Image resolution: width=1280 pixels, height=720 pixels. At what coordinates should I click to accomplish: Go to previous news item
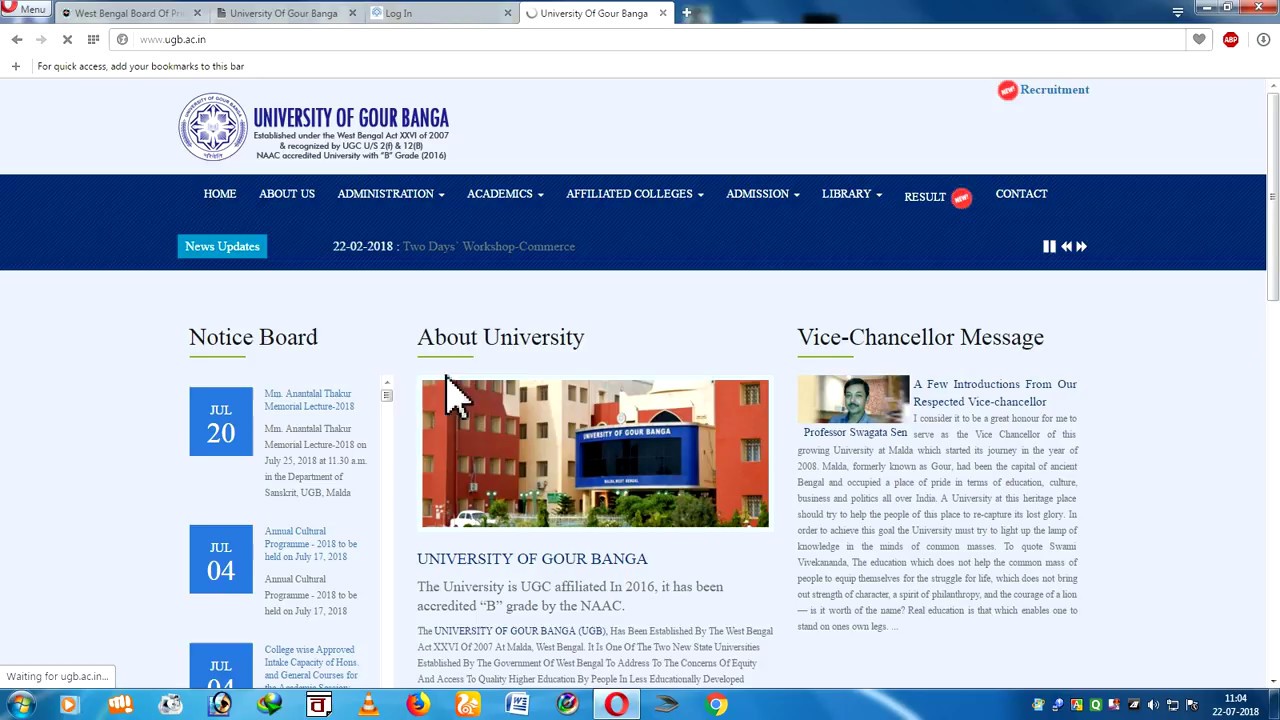pos(1066,246)
